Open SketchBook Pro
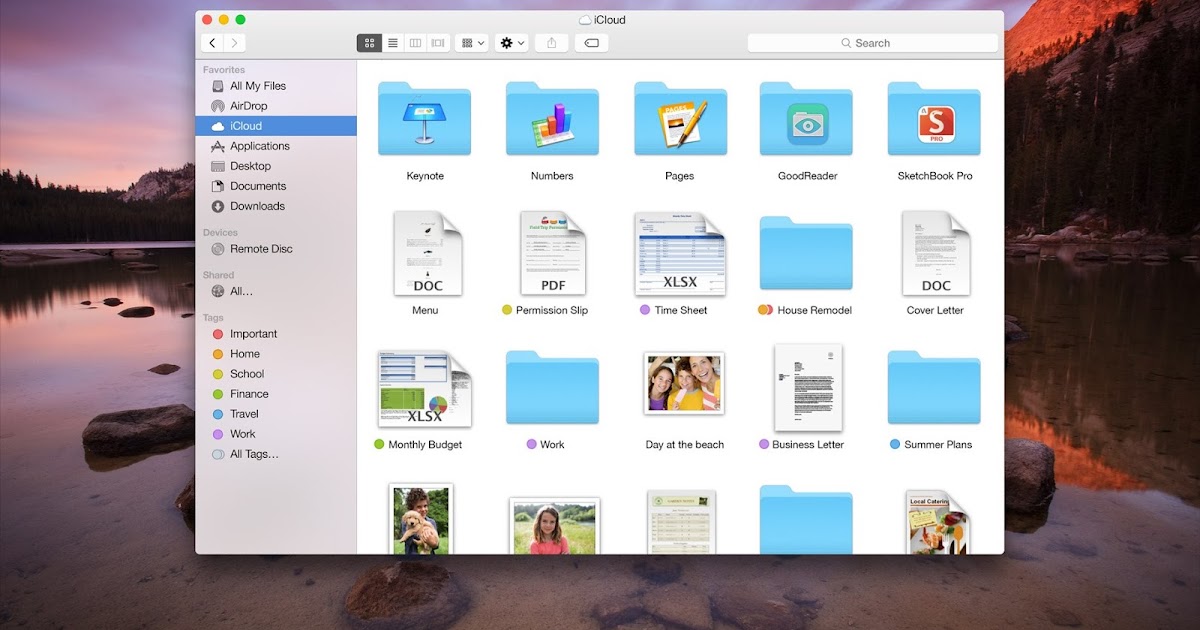Image resolution: width=1200 pixels, height=630 pixels. tap(934, 119)
